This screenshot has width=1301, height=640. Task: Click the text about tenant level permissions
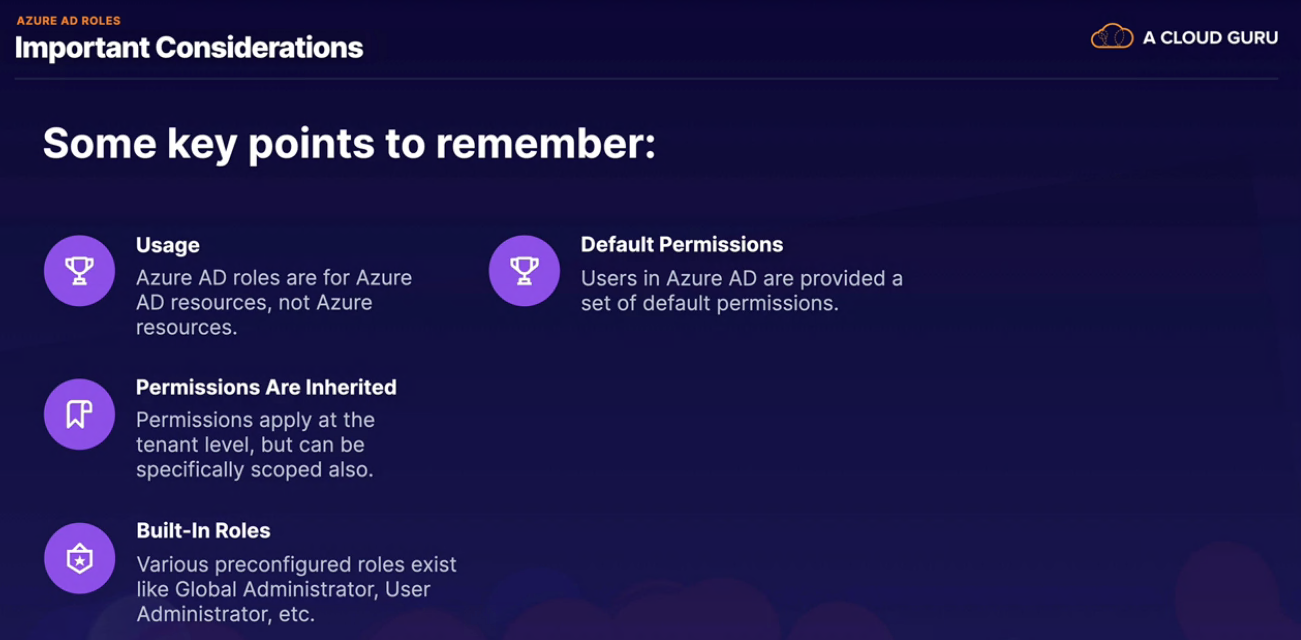point(255,445)
